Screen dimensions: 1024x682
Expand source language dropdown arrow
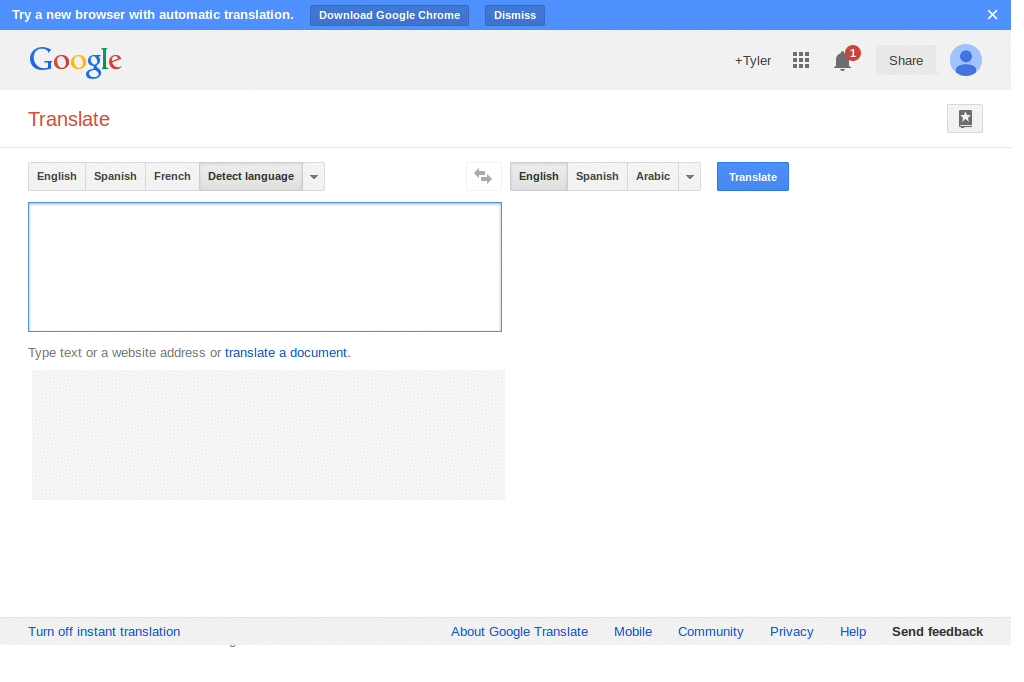click(314, 176)
